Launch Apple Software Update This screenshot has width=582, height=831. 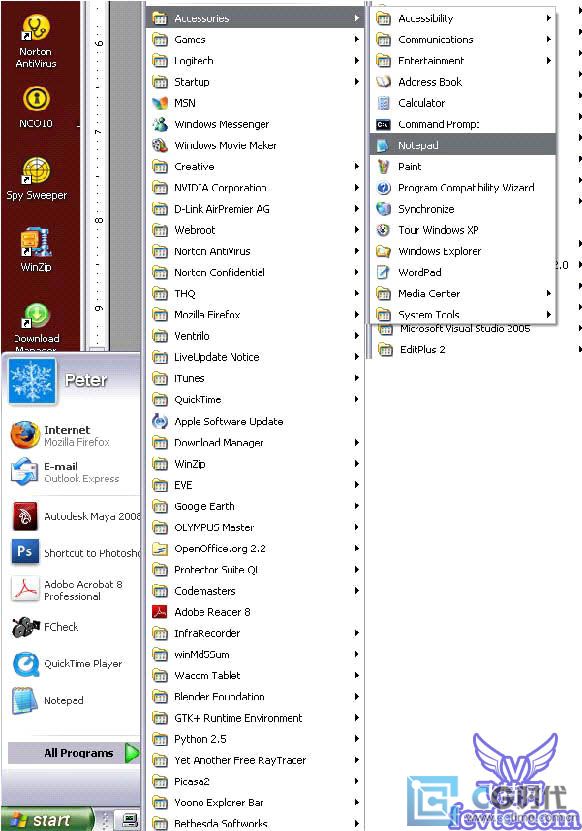[255, 421]
